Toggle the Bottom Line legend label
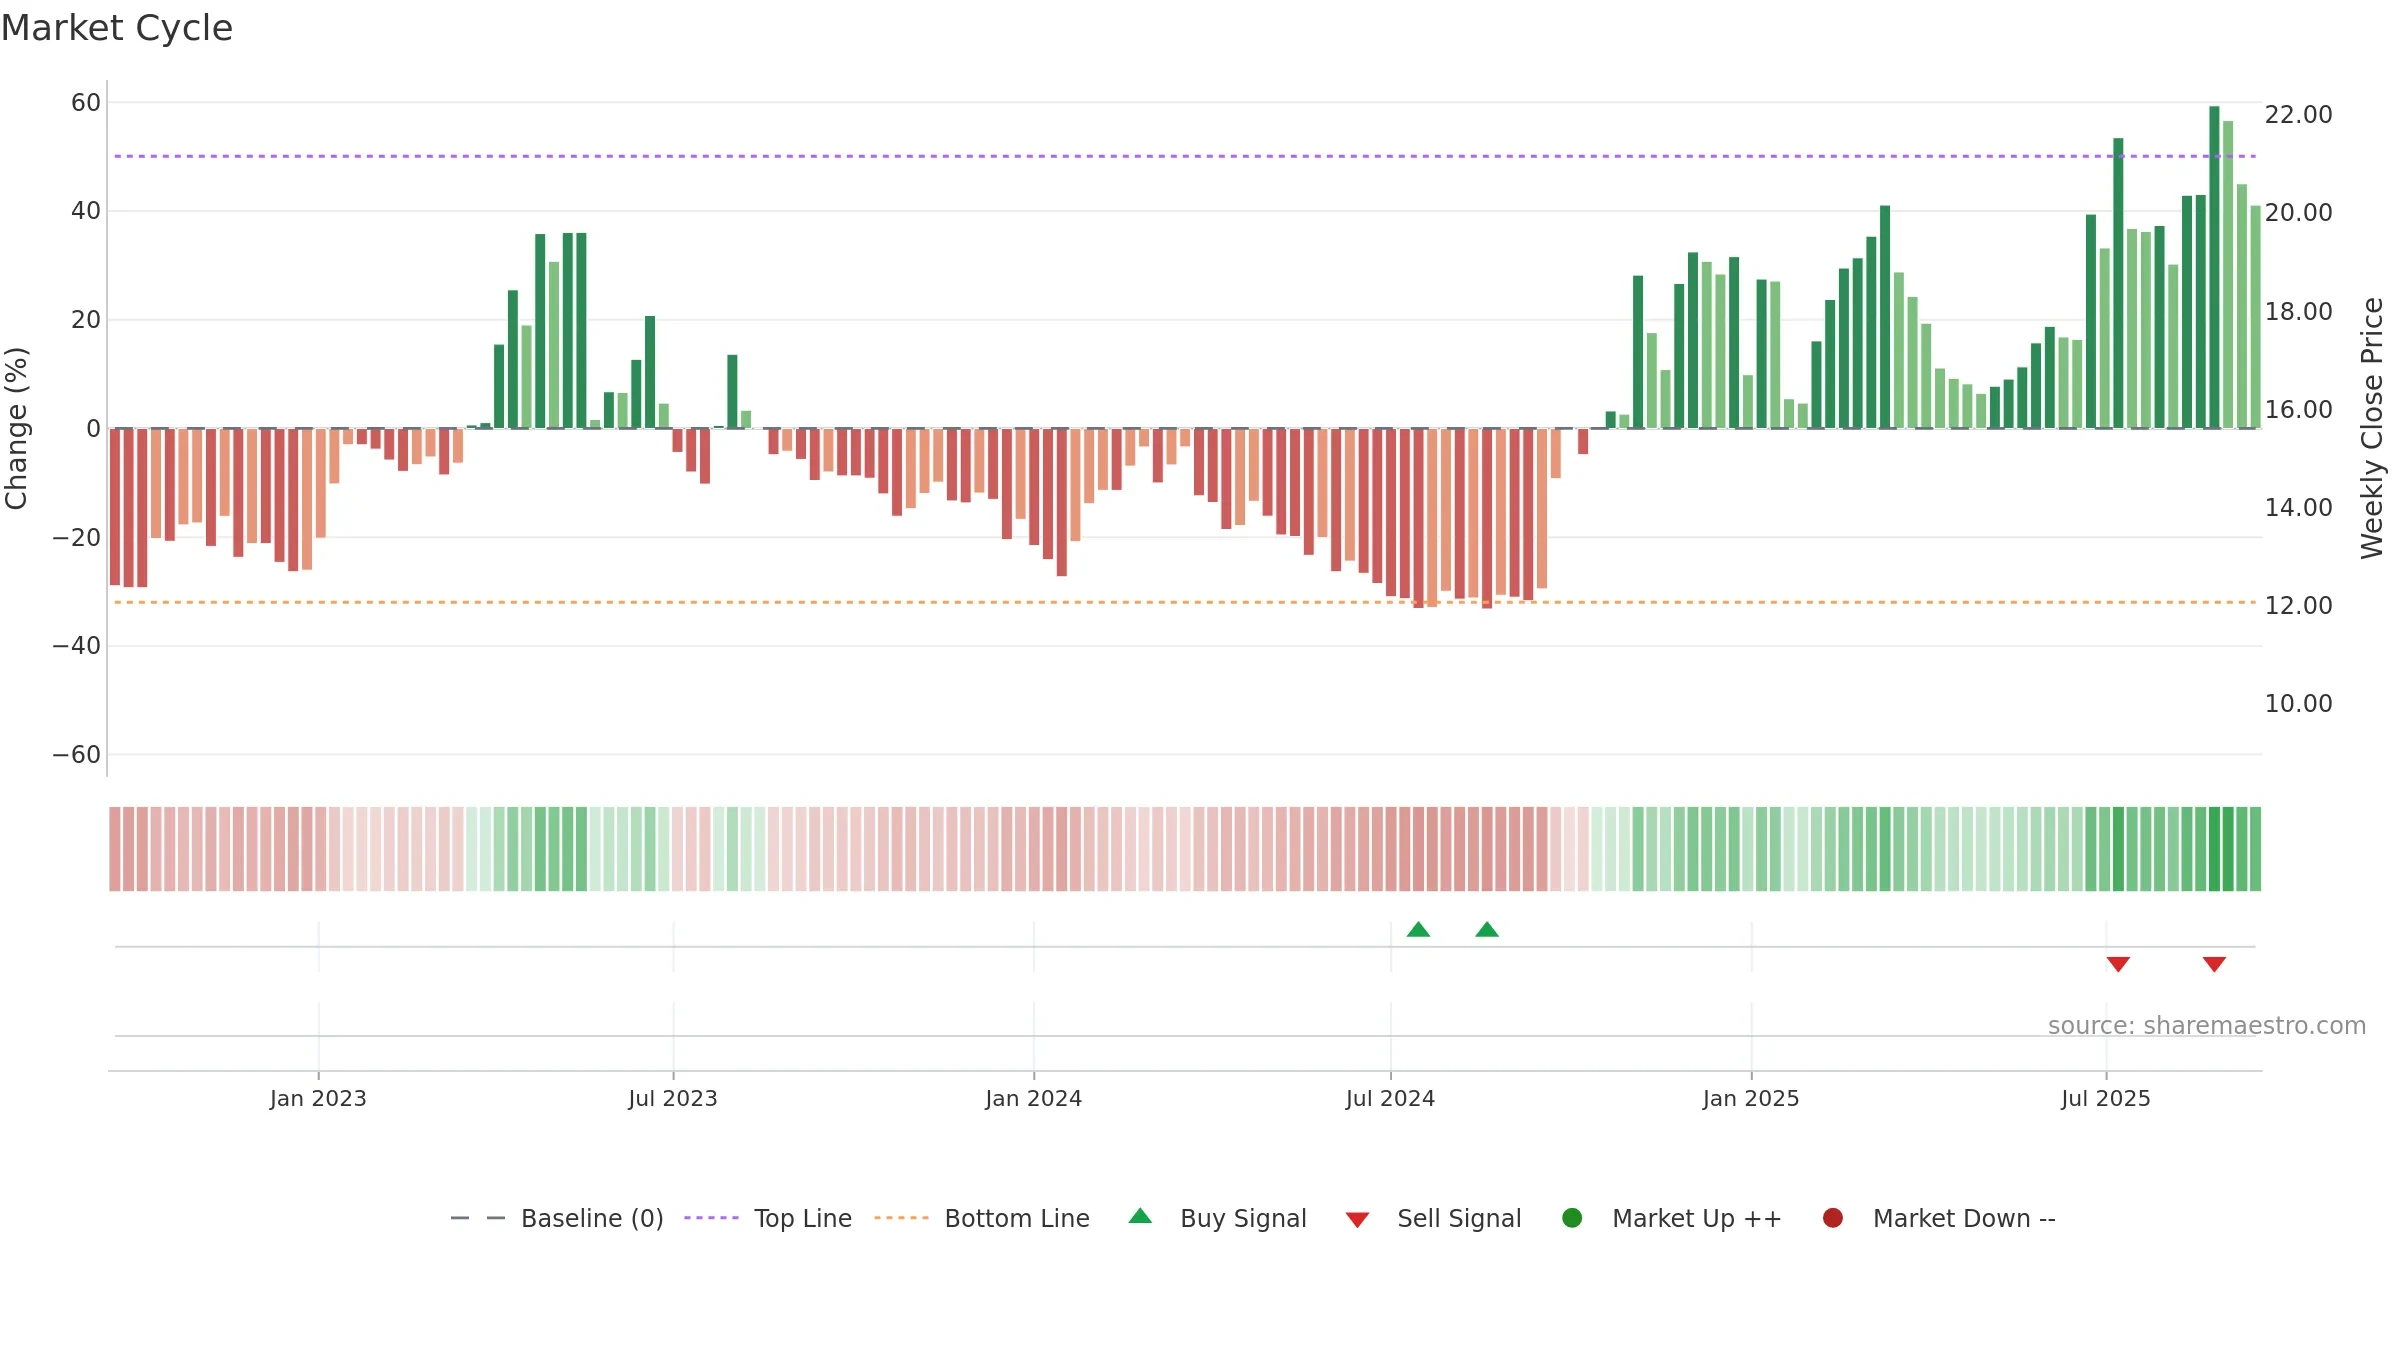 coord(1017,1218)
